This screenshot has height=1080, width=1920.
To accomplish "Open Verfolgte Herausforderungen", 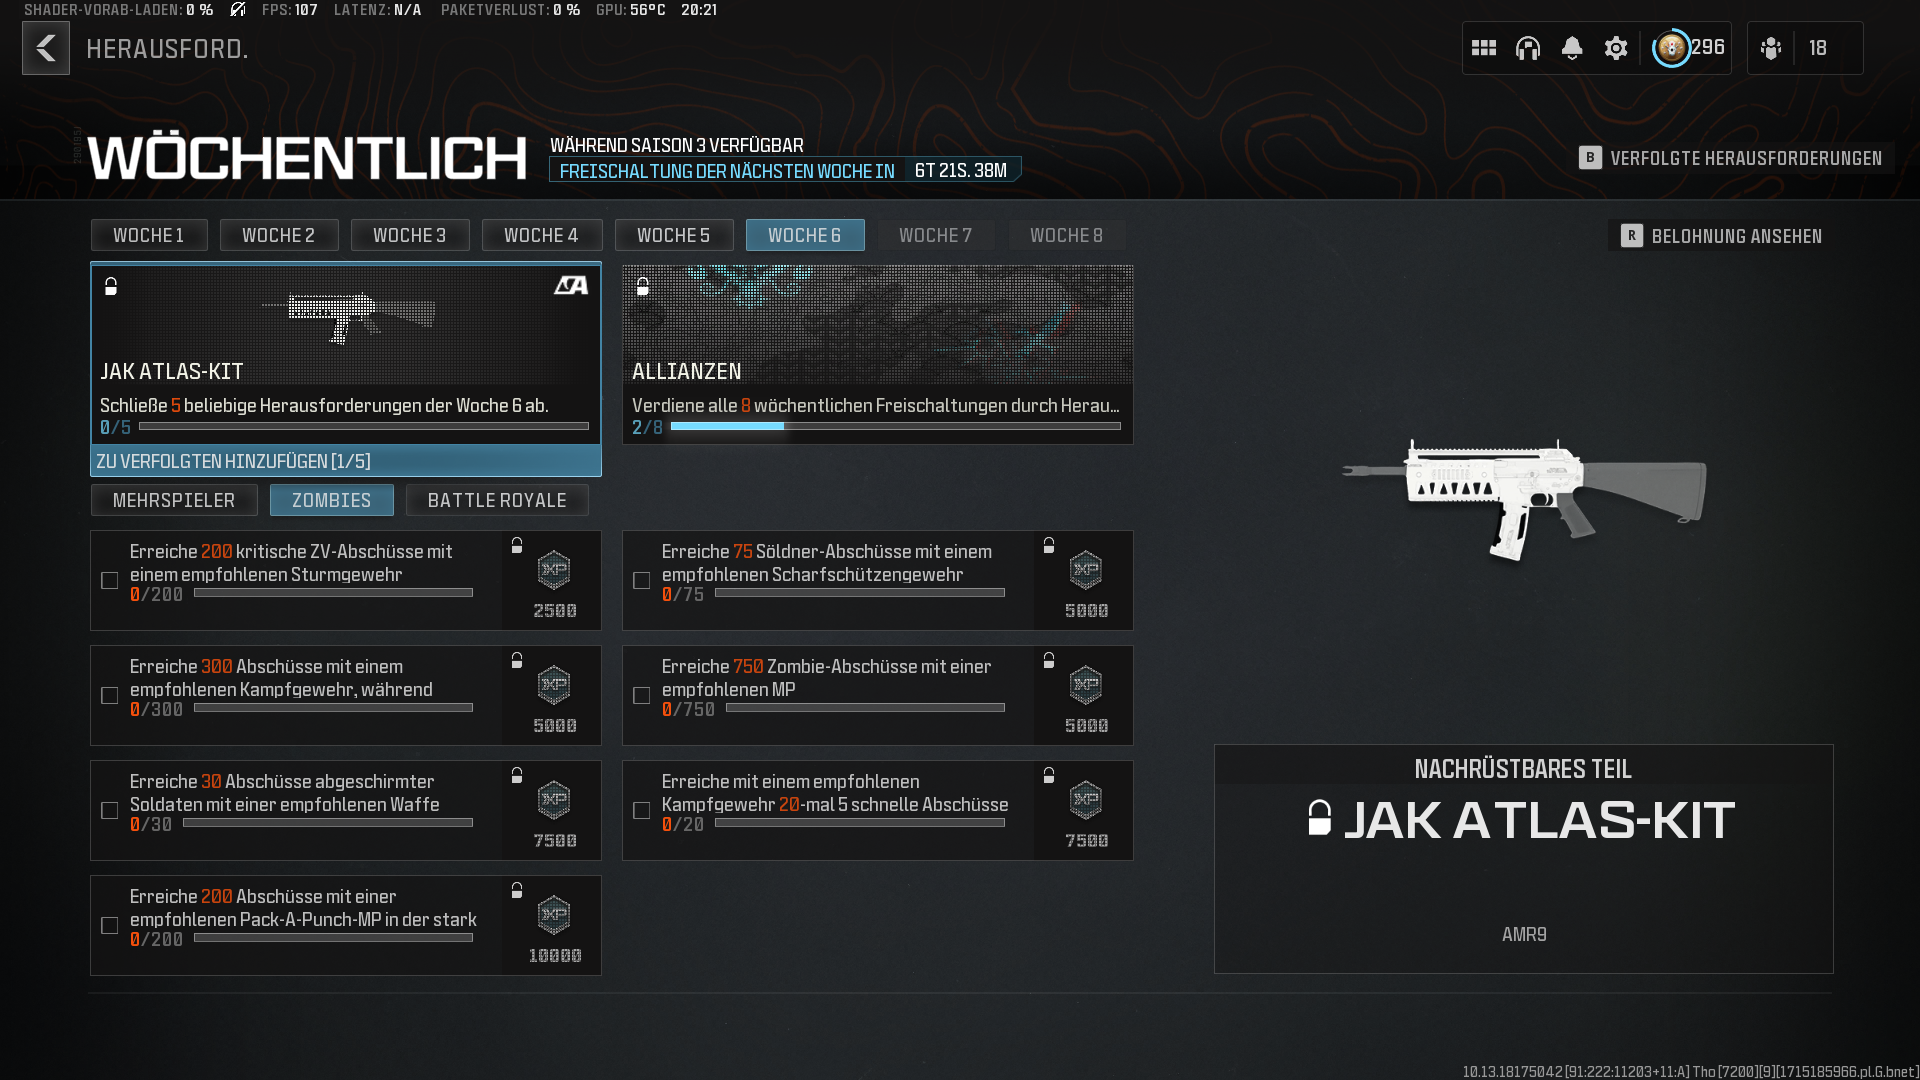I will click(1731, 158).
